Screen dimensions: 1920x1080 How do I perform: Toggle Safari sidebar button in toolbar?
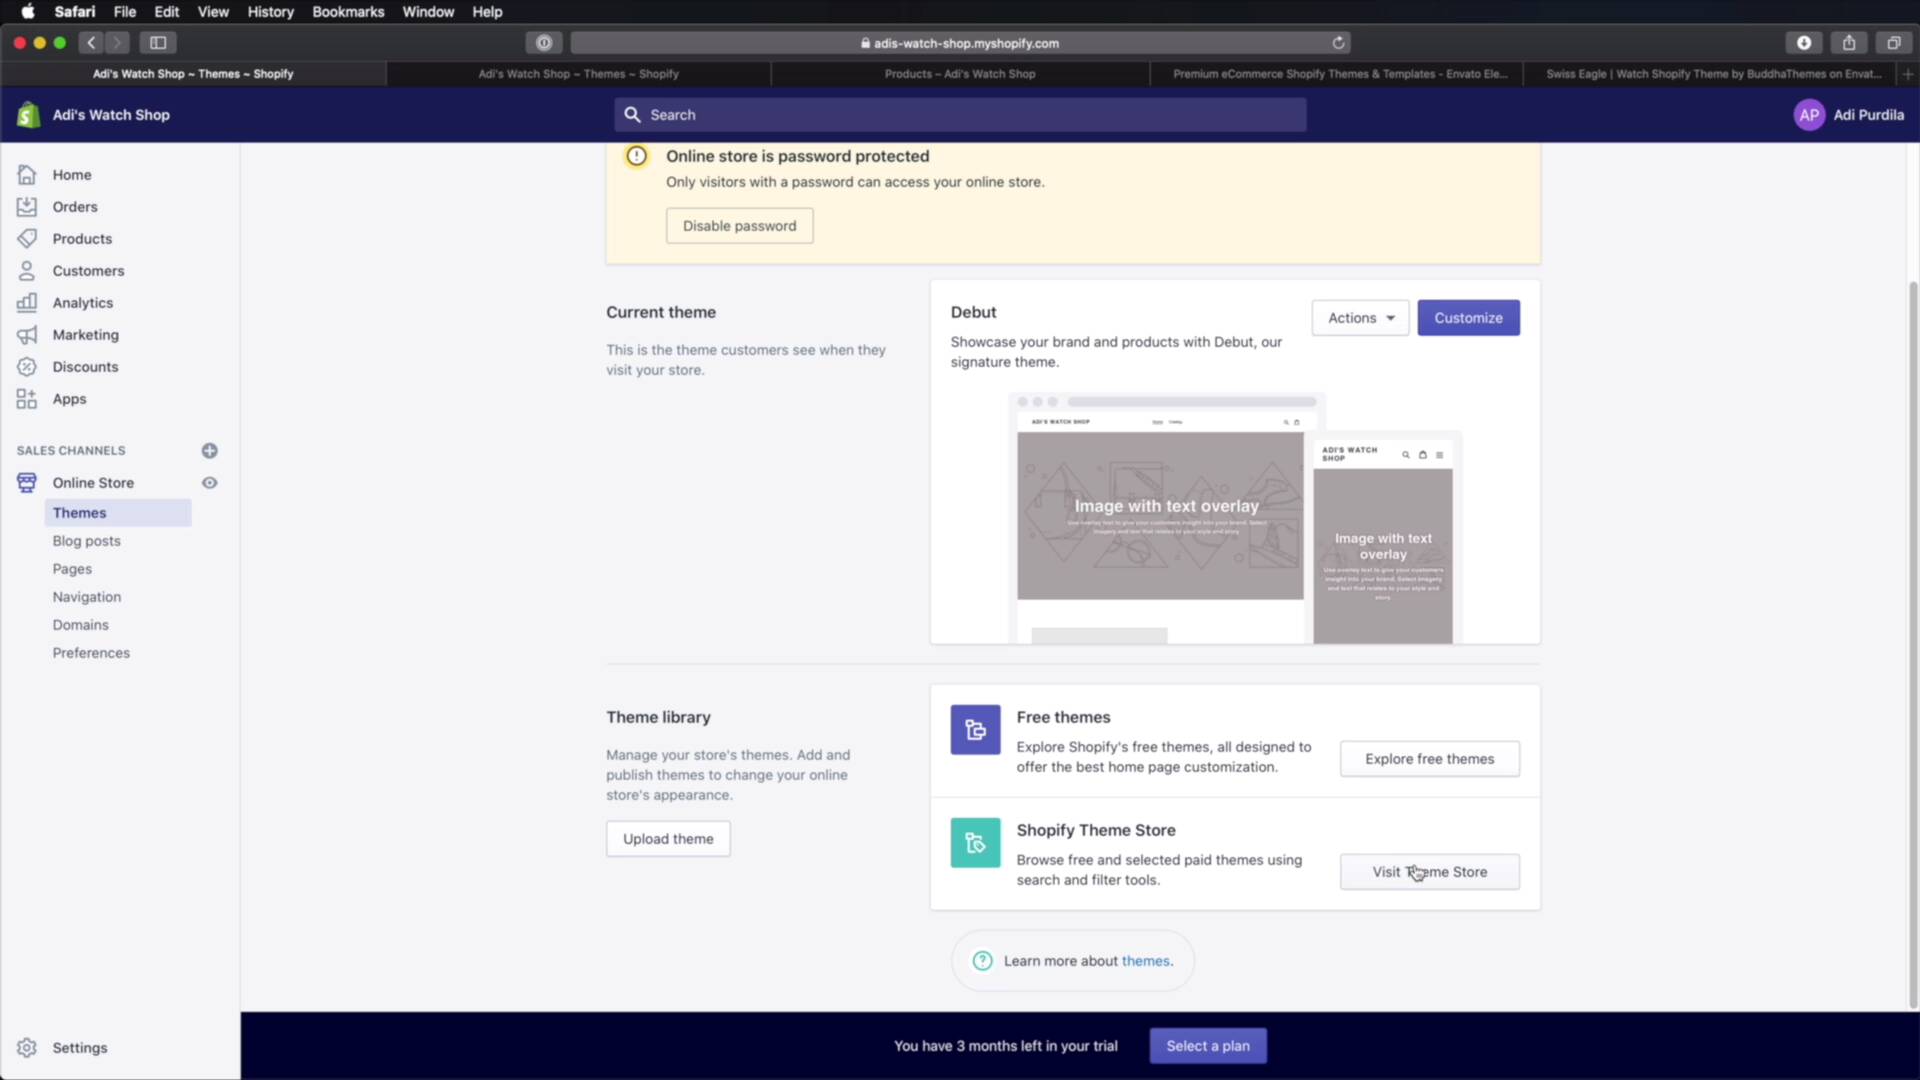158,43
